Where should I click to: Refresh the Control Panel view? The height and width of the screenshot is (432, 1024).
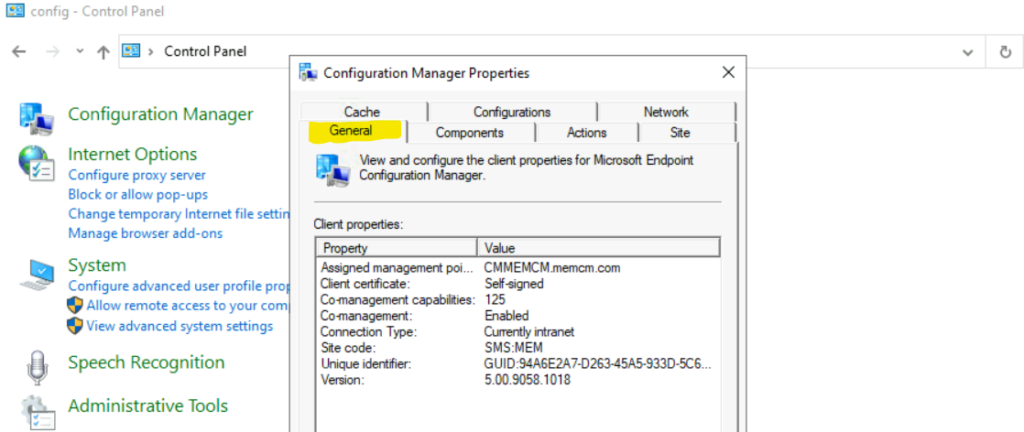1006,52
